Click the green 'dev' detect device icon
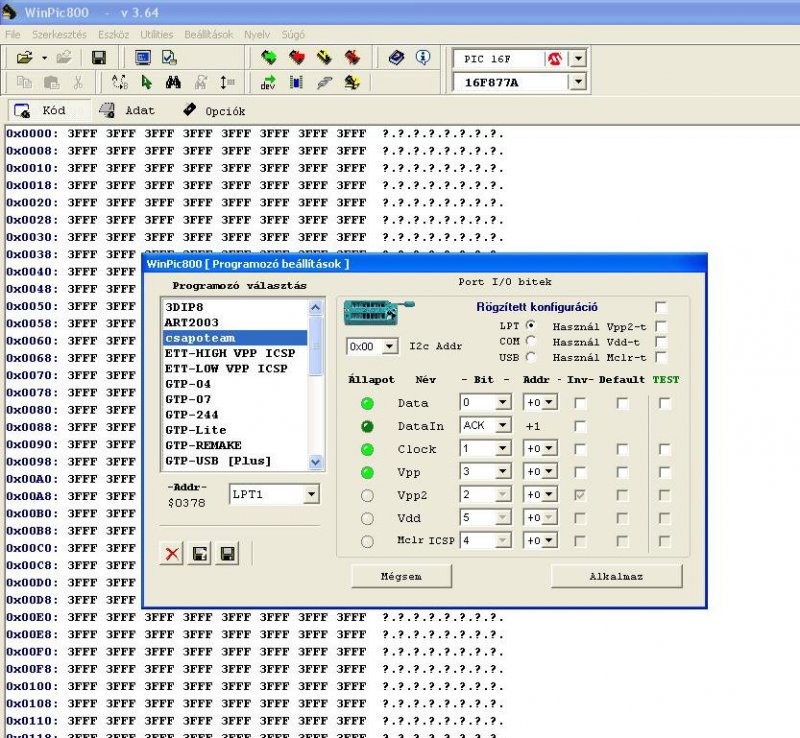Viewport: 800px width, 738px height. (268, 82)
